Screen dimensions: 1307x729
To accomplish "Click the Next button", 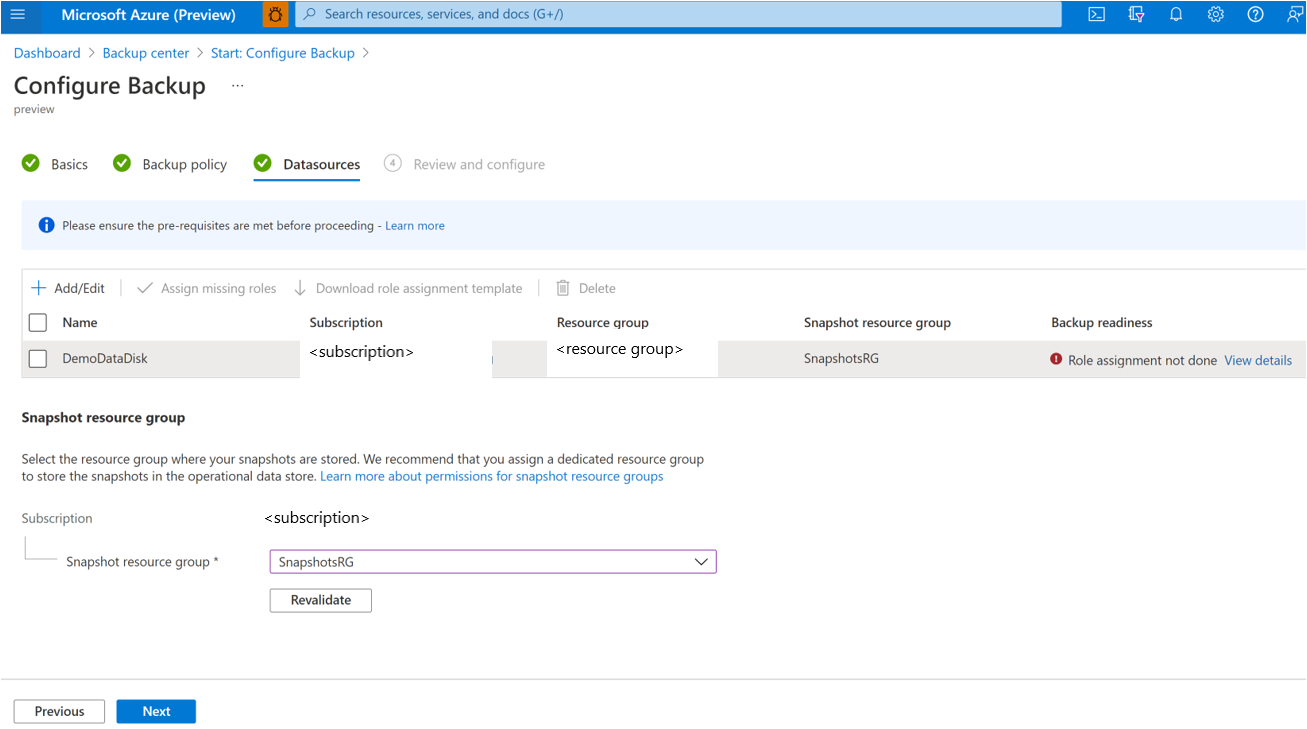I will (x=156, y=711).
